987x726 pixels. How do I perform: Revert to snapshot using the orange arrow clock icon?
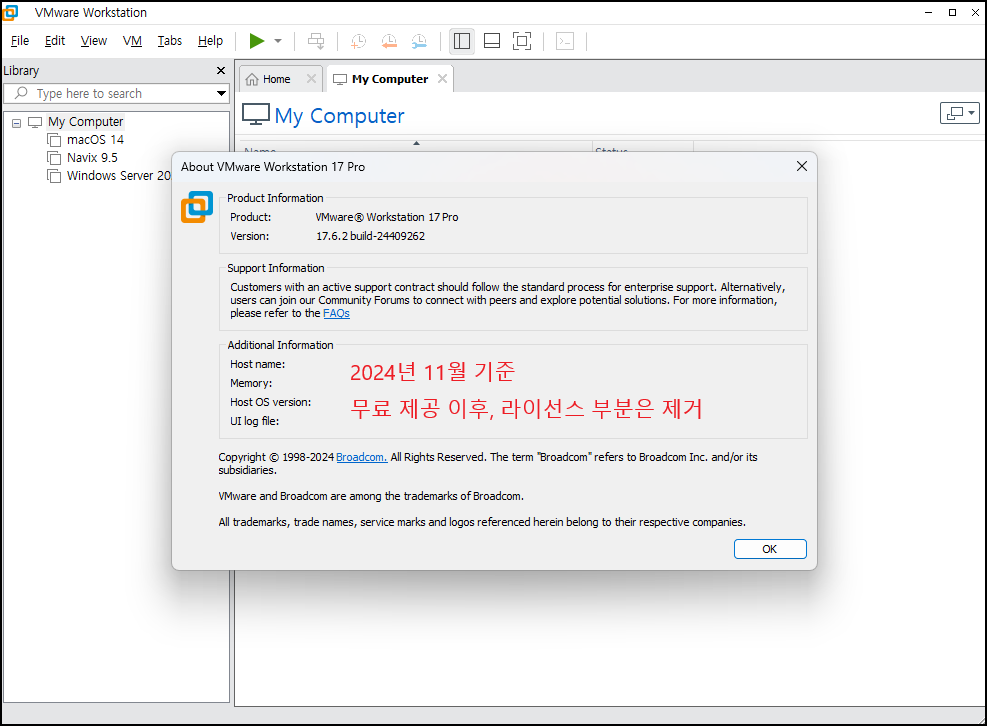(389, 41)
